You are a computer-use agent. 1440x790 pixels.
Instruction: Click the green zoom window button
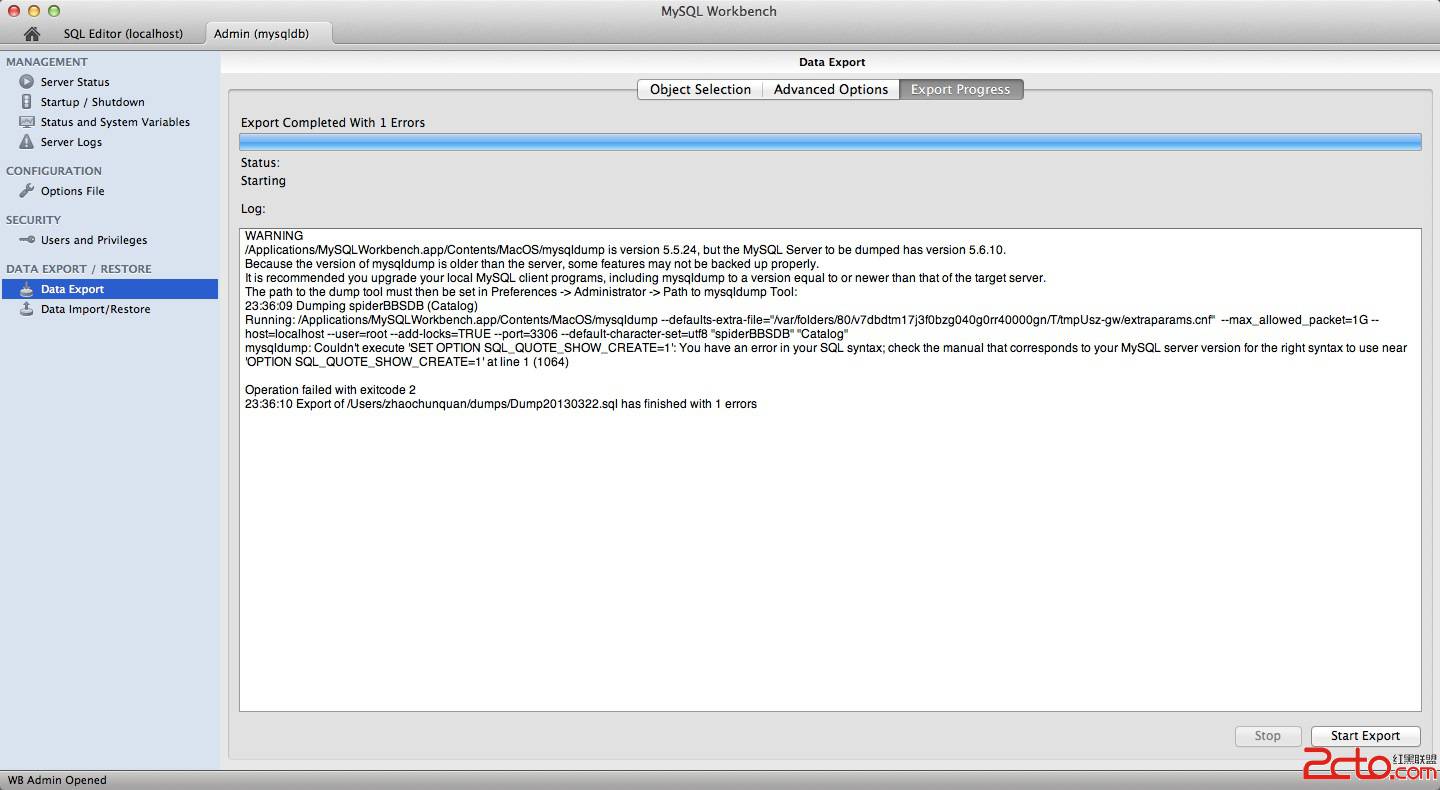coord(53,11)
